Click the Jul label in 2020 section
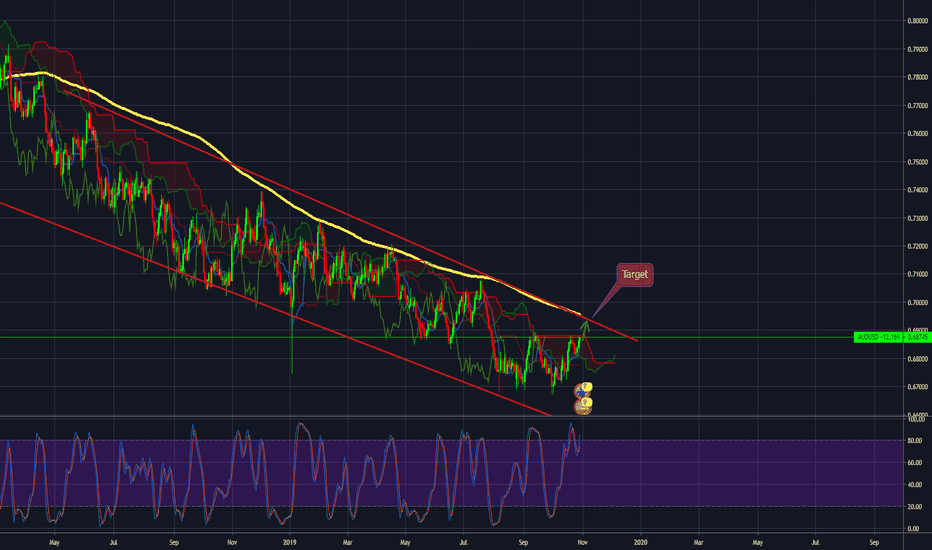The height and width of the screenshot is (550, 932). click(816, 542)
